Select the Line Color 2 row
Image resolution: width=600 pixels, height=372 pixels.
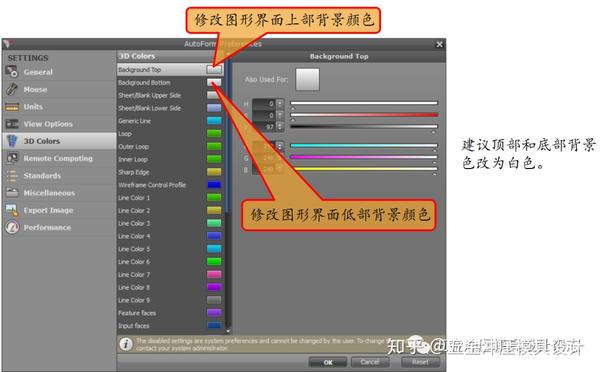point(170,210)
